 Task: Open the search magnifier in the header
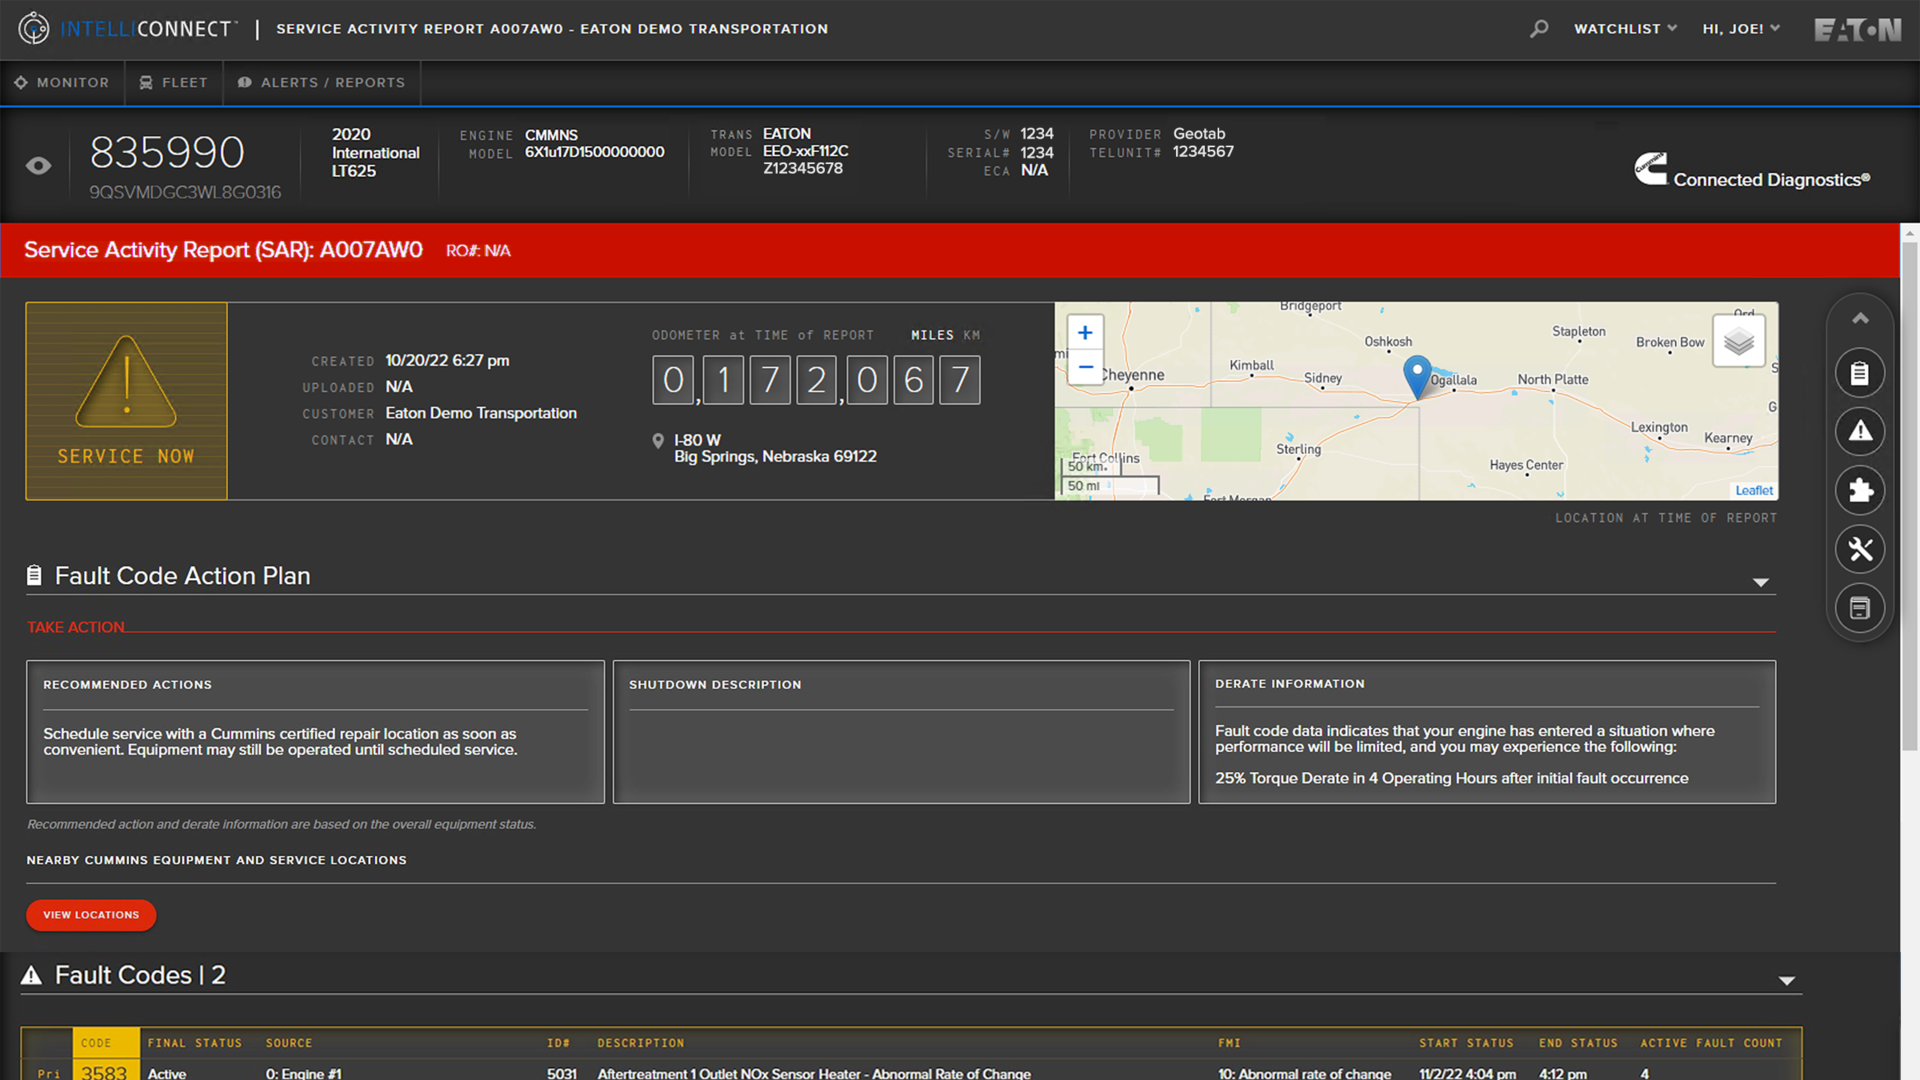[x=1539, y=29]
